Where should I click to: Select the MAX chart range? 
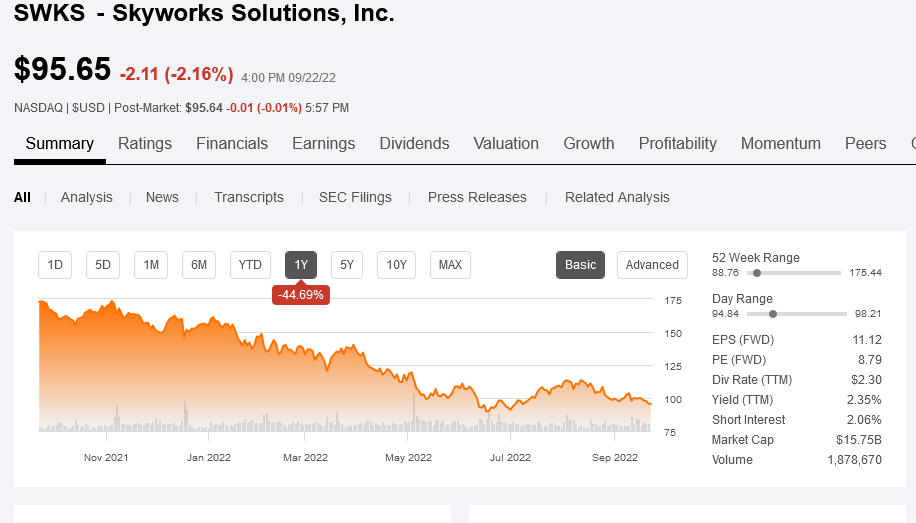tap(450, 265)
